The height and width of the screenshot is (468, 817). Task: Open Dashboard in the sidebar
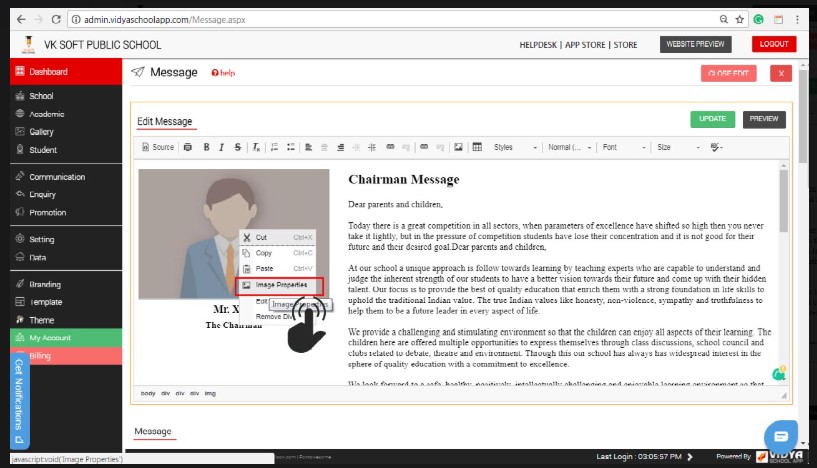(66, 71)
